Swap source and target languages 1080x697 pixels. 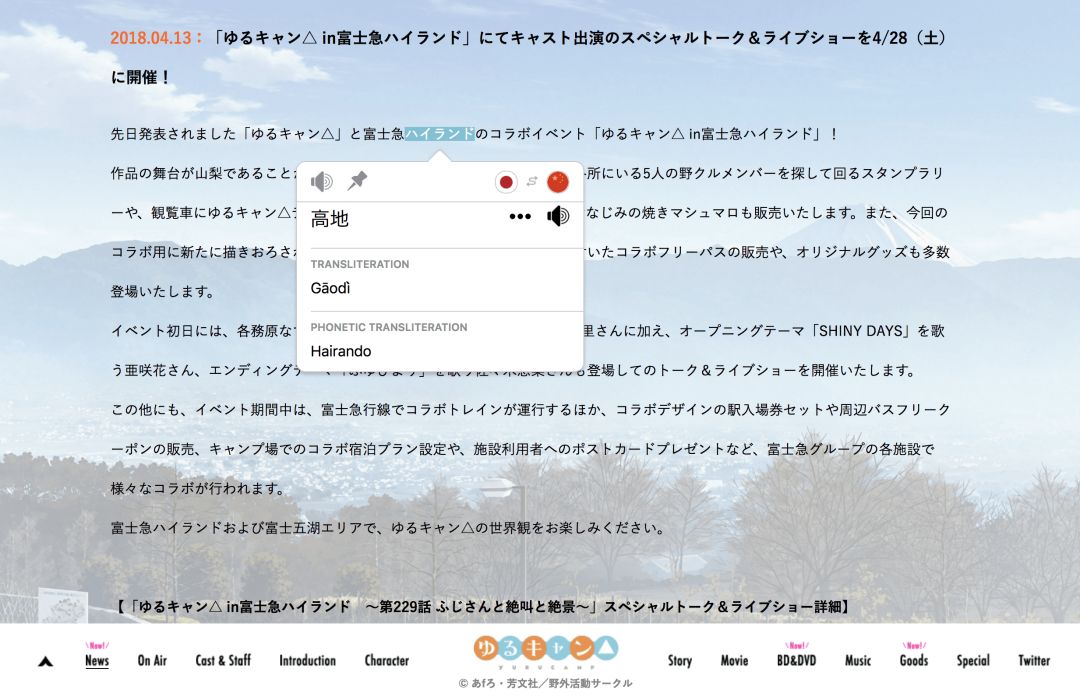(532, 182)
